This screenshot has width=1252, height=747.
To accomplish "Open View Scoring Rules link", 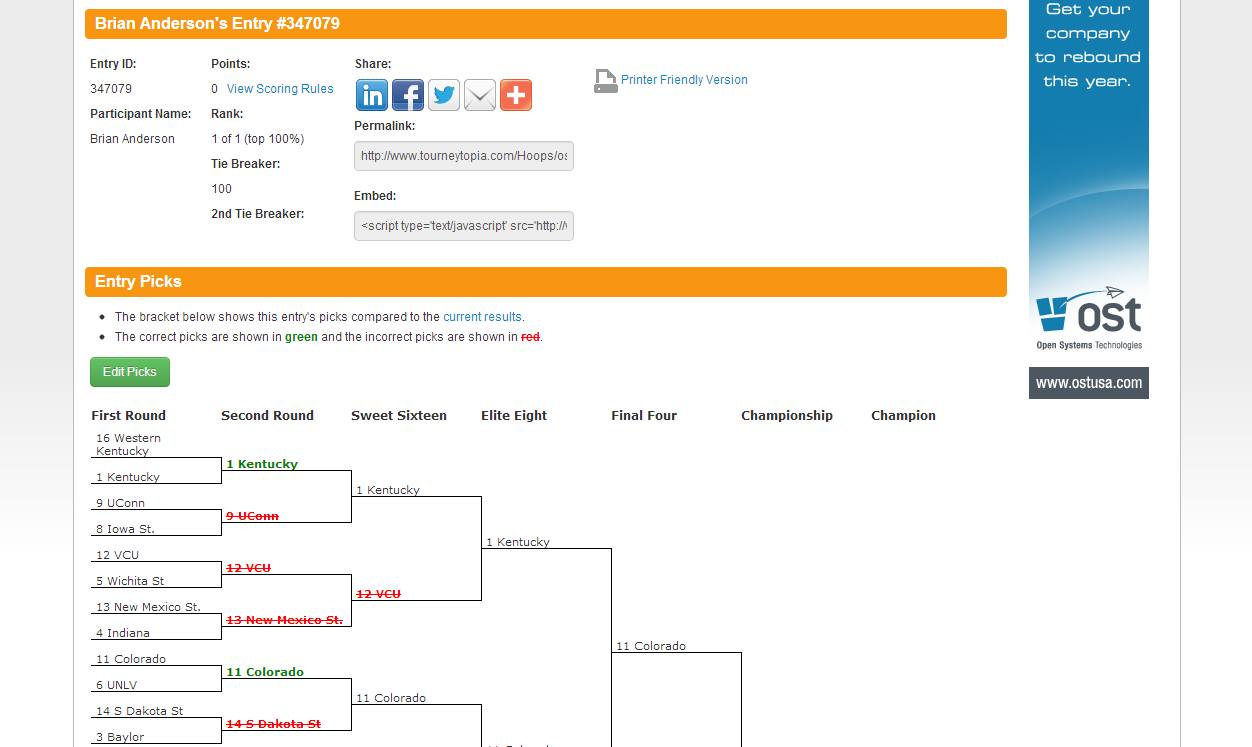I will coord(280,89).
